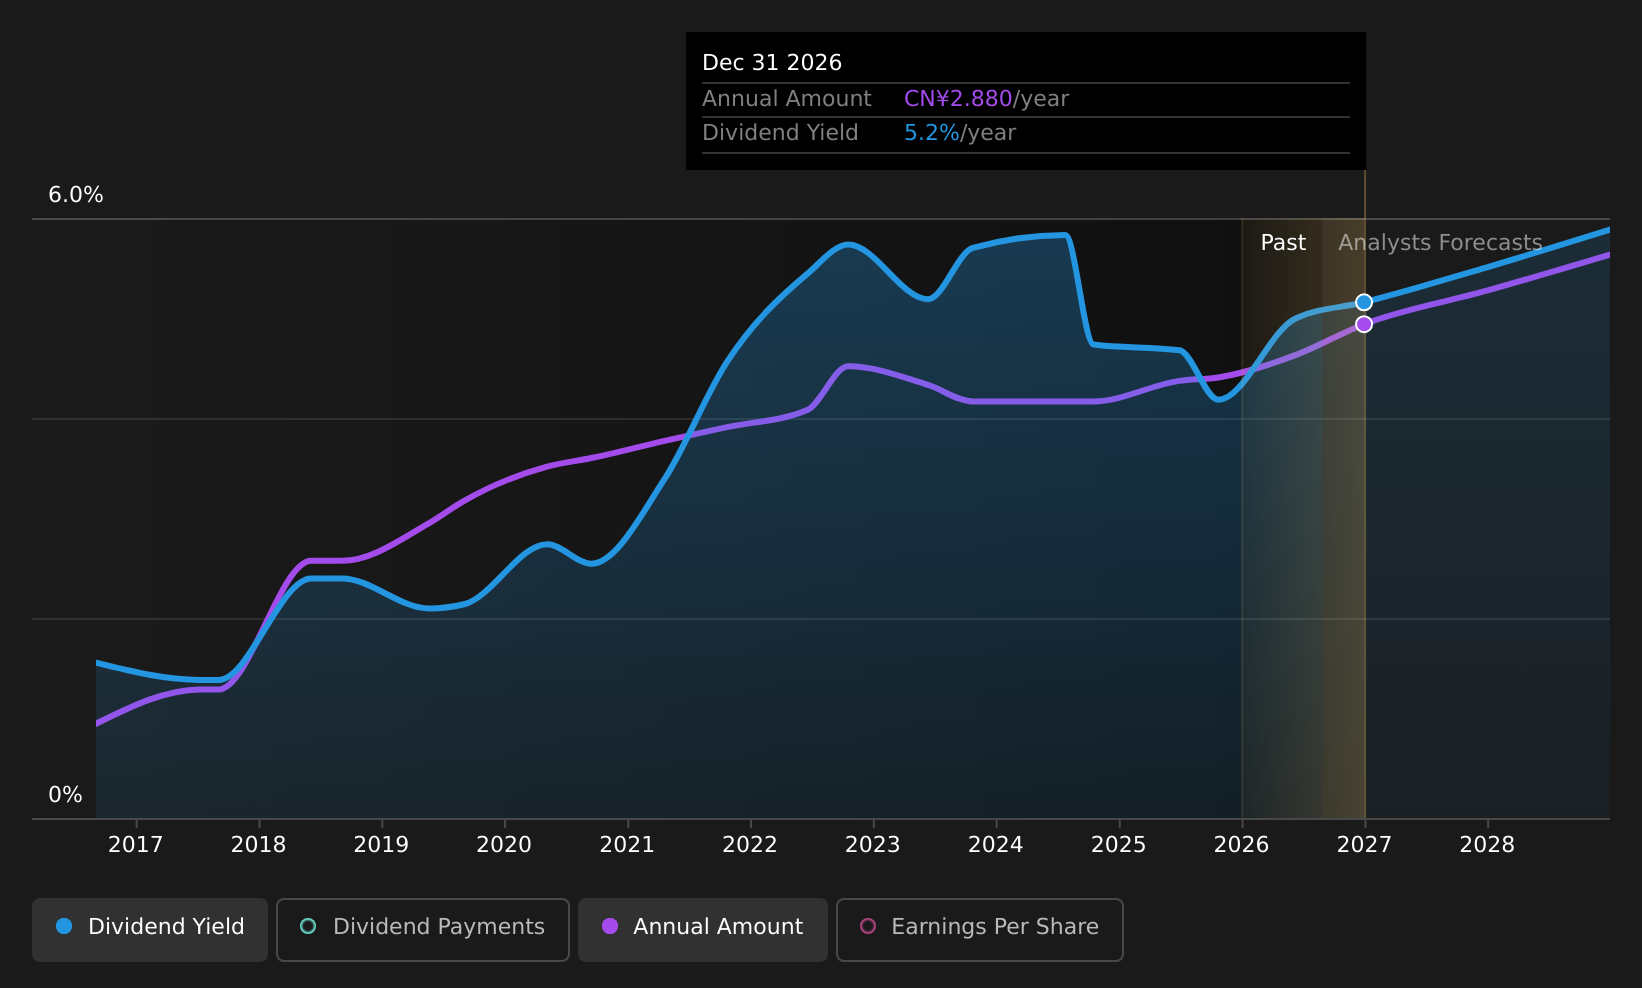Click the 6.0% y-axis label
Image resolution: width=1642 pixels, height=988 pixels.
point(76,195)
